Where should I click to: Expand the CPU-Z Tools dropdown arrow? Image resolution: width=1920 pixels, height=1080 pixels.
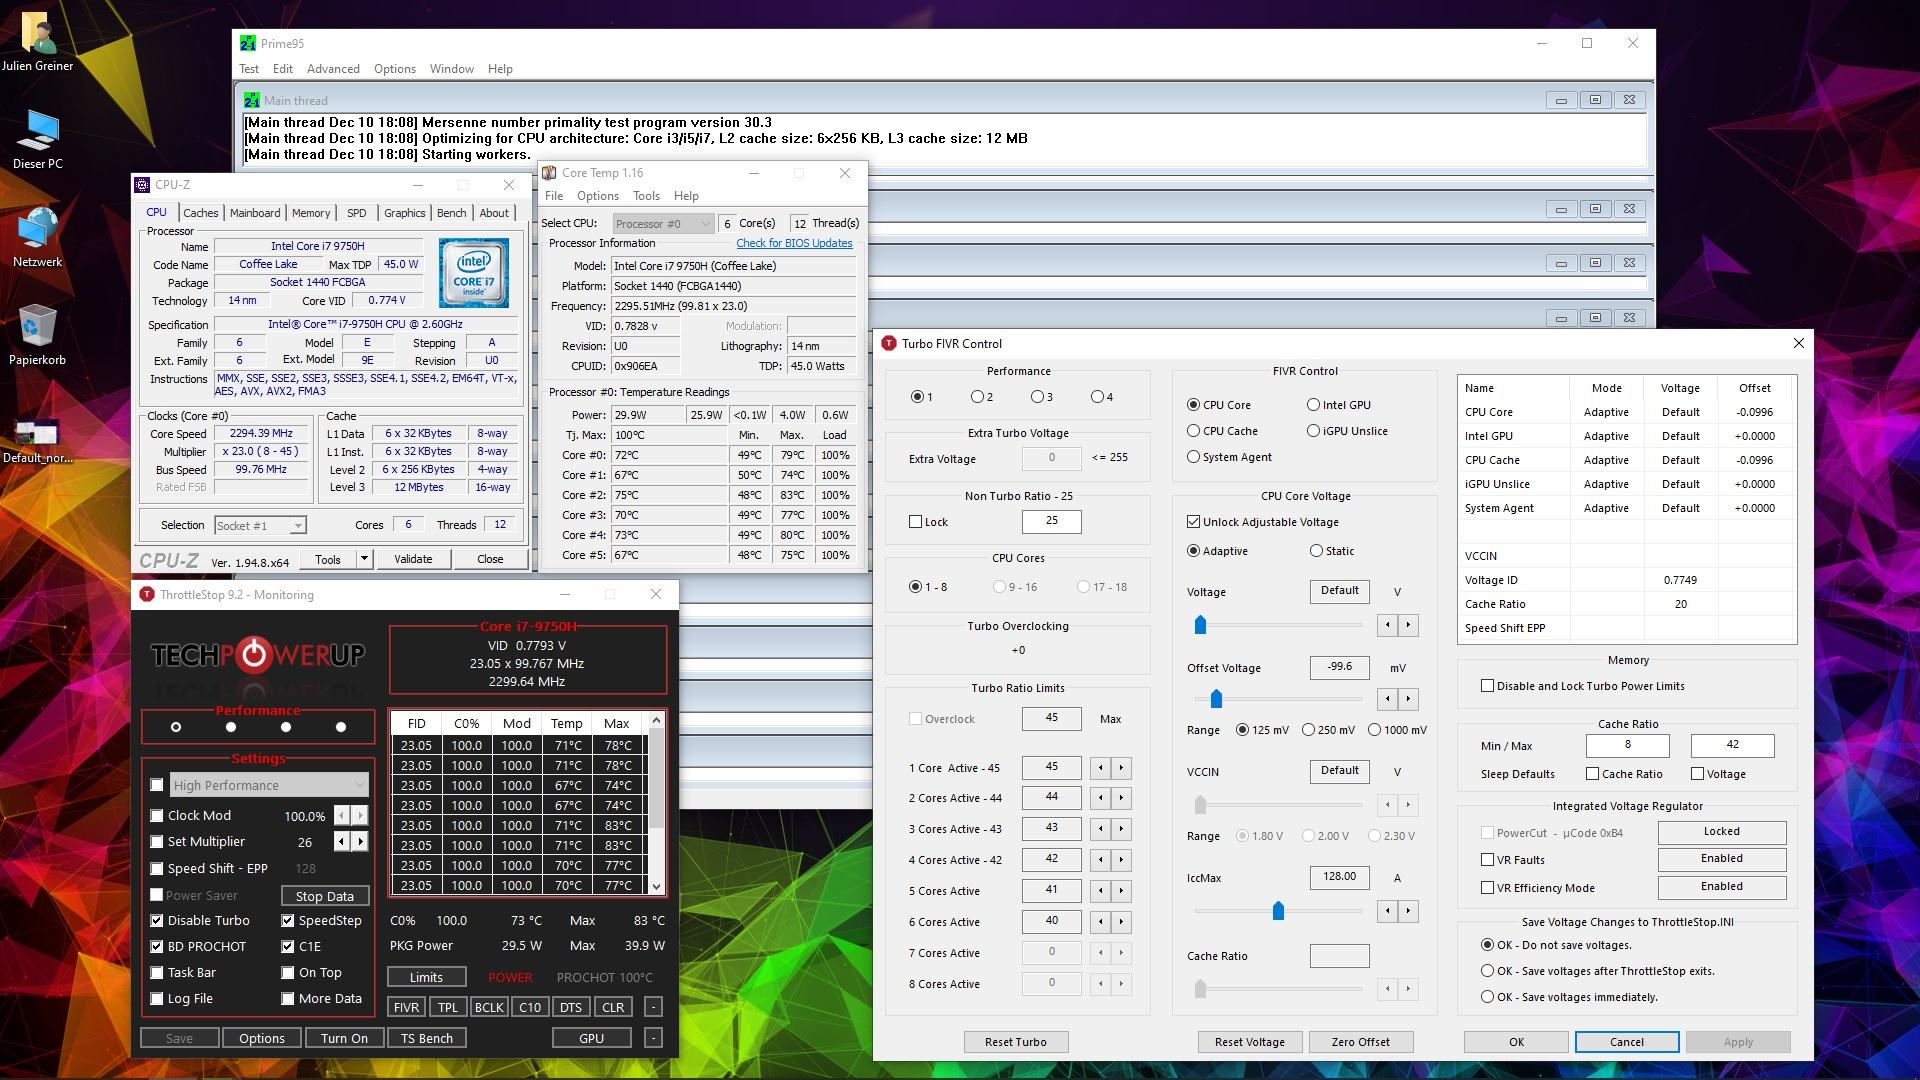point(364,559)
